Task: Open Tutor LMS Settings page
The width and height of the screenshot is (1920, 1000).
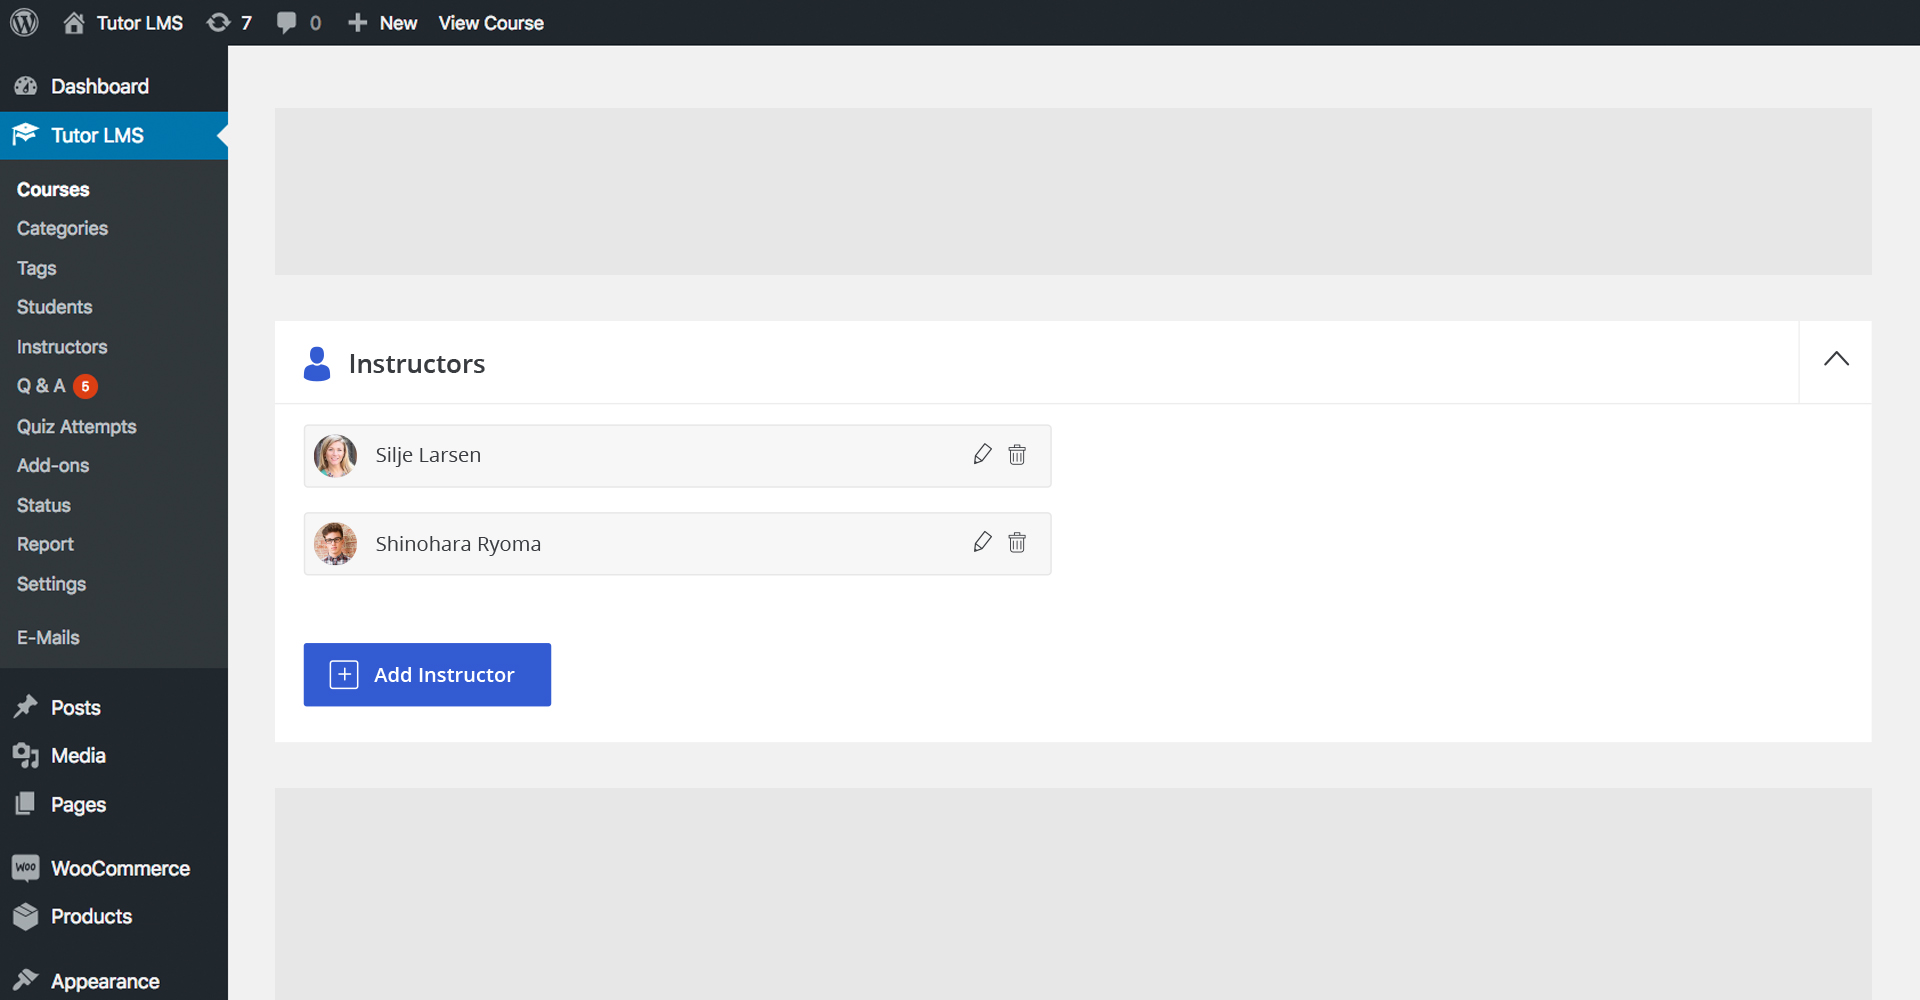Action: tap(51, 584)
